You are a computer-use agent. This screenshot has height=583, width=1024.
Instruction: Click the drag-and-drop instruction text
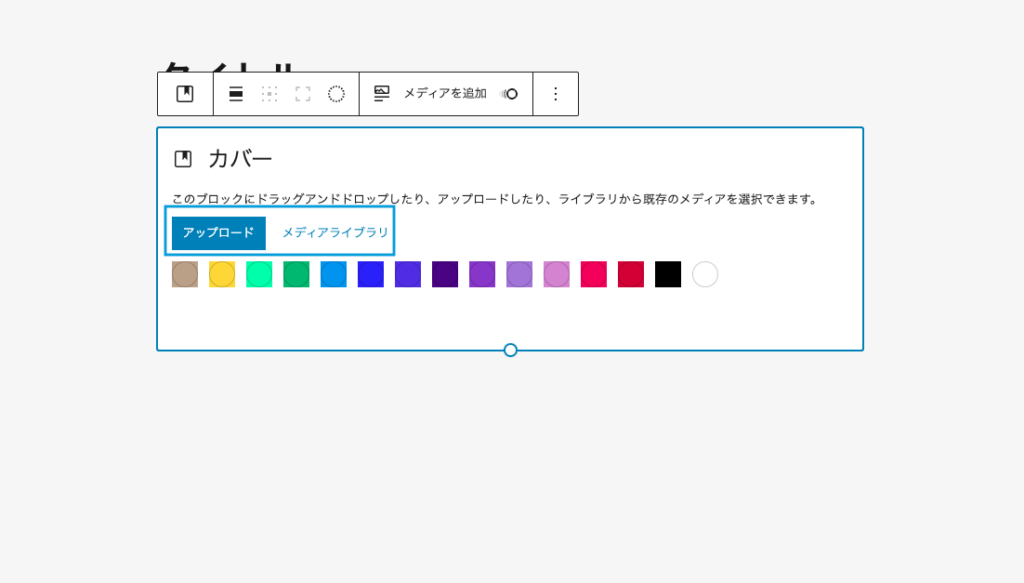(494, 199)
